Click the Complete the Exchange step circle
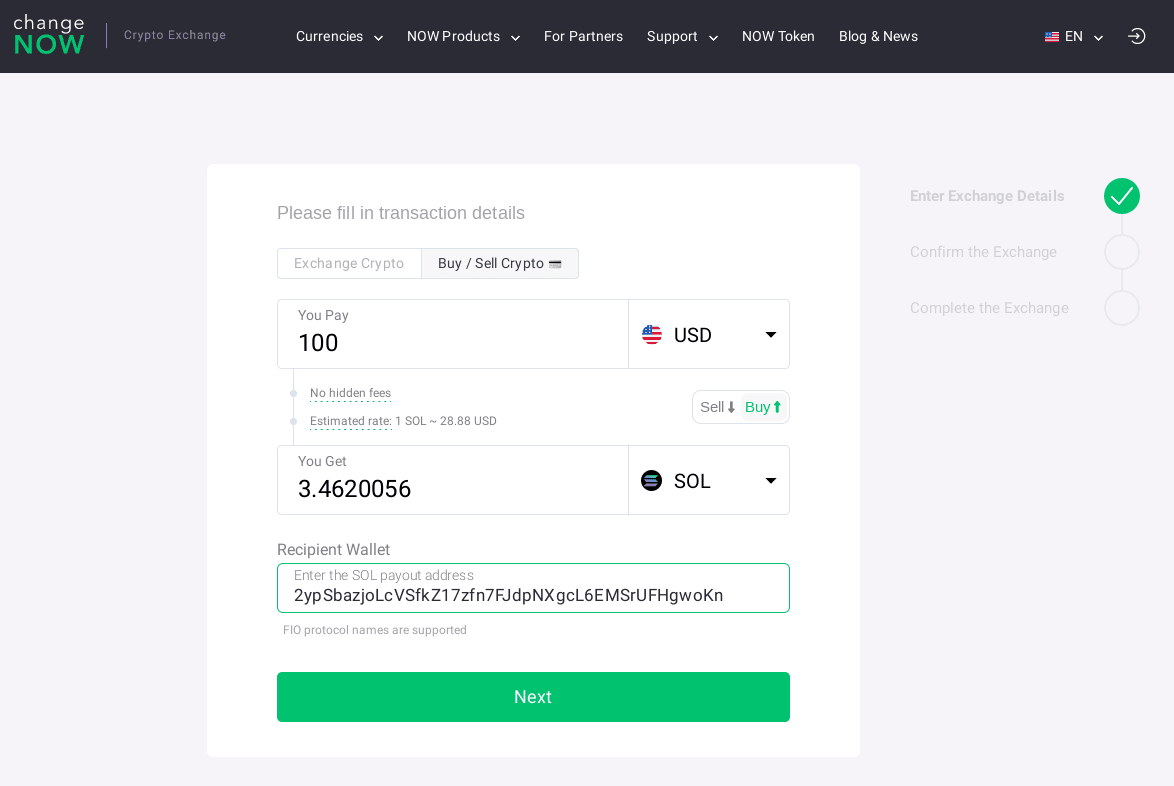1174x786 pixels. pos(1122,308)
